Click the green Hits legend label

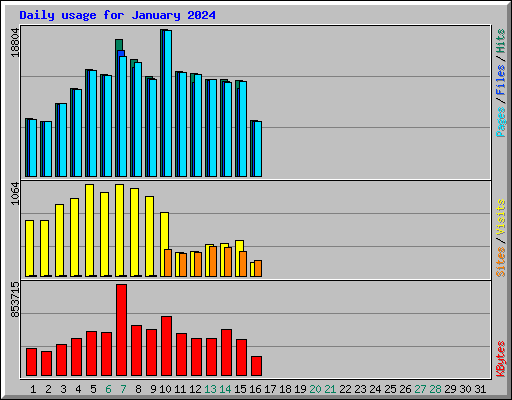[501, 41]
